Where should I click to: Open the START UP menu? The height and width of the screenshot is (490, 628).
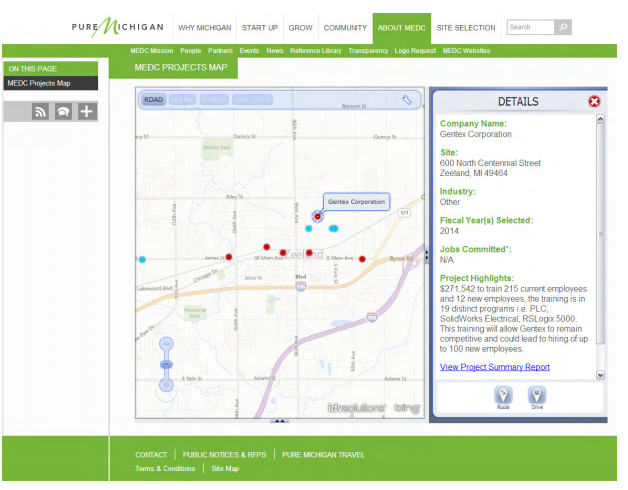click(x=260, y=28)
